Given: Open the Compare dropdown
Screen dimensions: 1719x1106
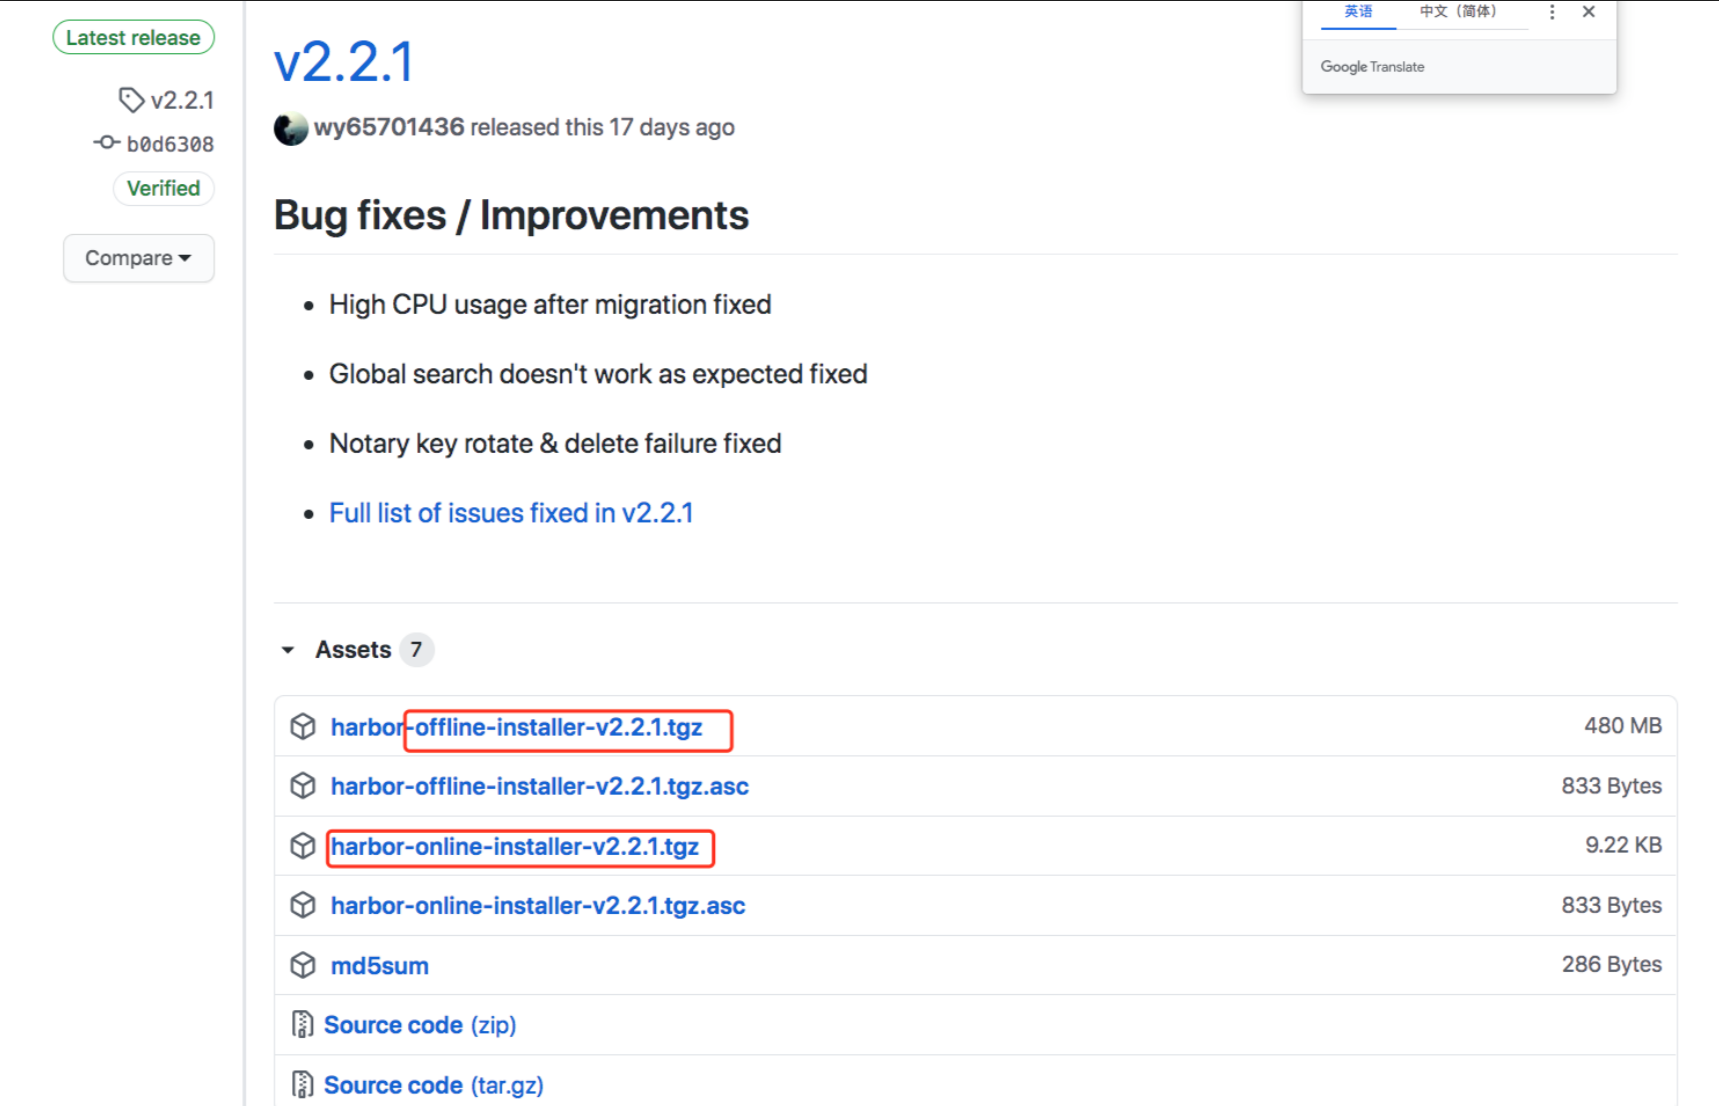Looking at the screenshot, I should [138, 258].
